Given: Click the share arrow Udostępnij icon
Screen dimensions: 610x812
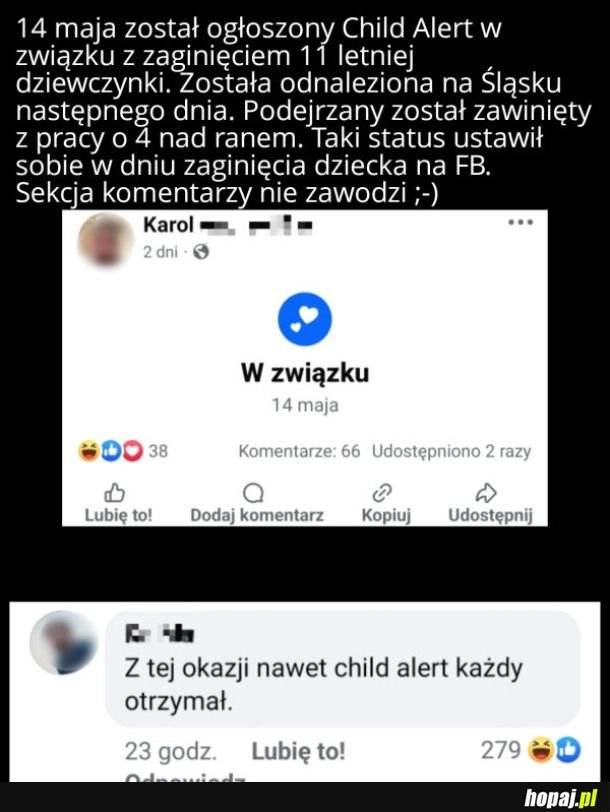Looking at the screenshot, I should 486,492.
